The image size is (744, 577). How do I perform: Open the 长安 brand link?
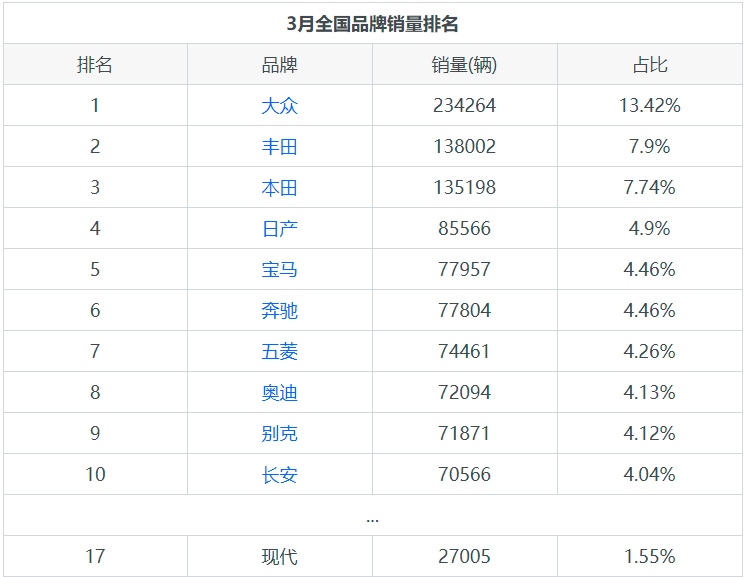click(279, 475)
